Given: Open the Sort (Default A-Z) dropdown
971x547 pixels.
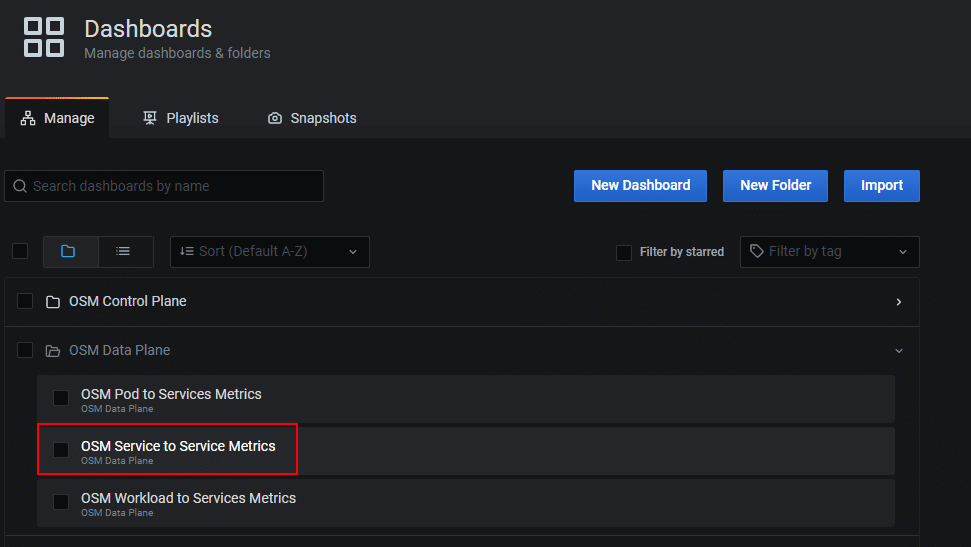Looking at the screenshot, I should click(269, 252).
